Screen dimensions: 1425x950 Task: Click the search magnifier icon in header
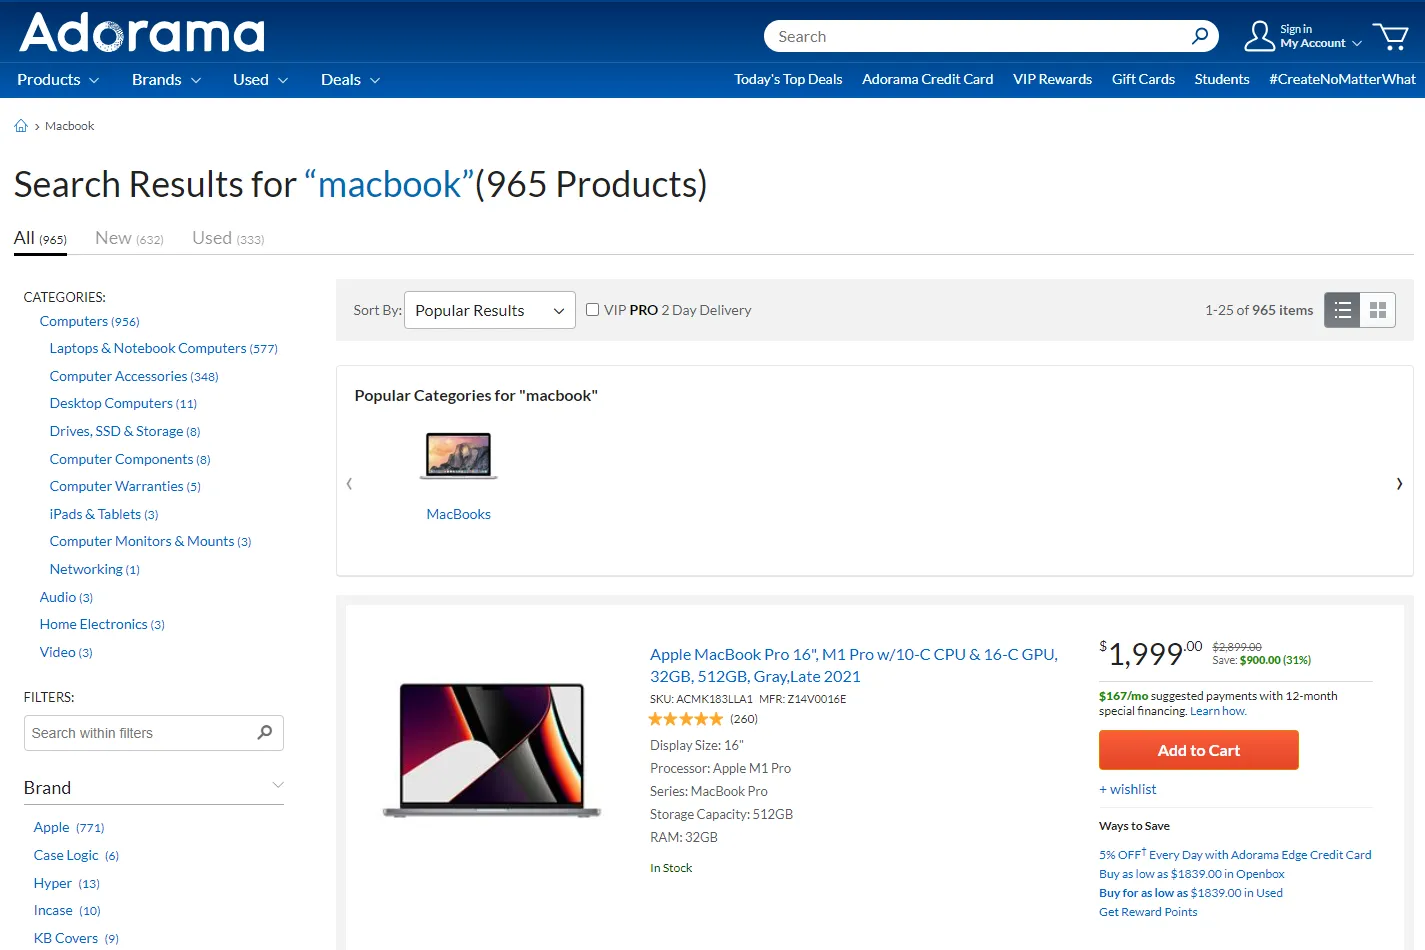[1200, 36]
